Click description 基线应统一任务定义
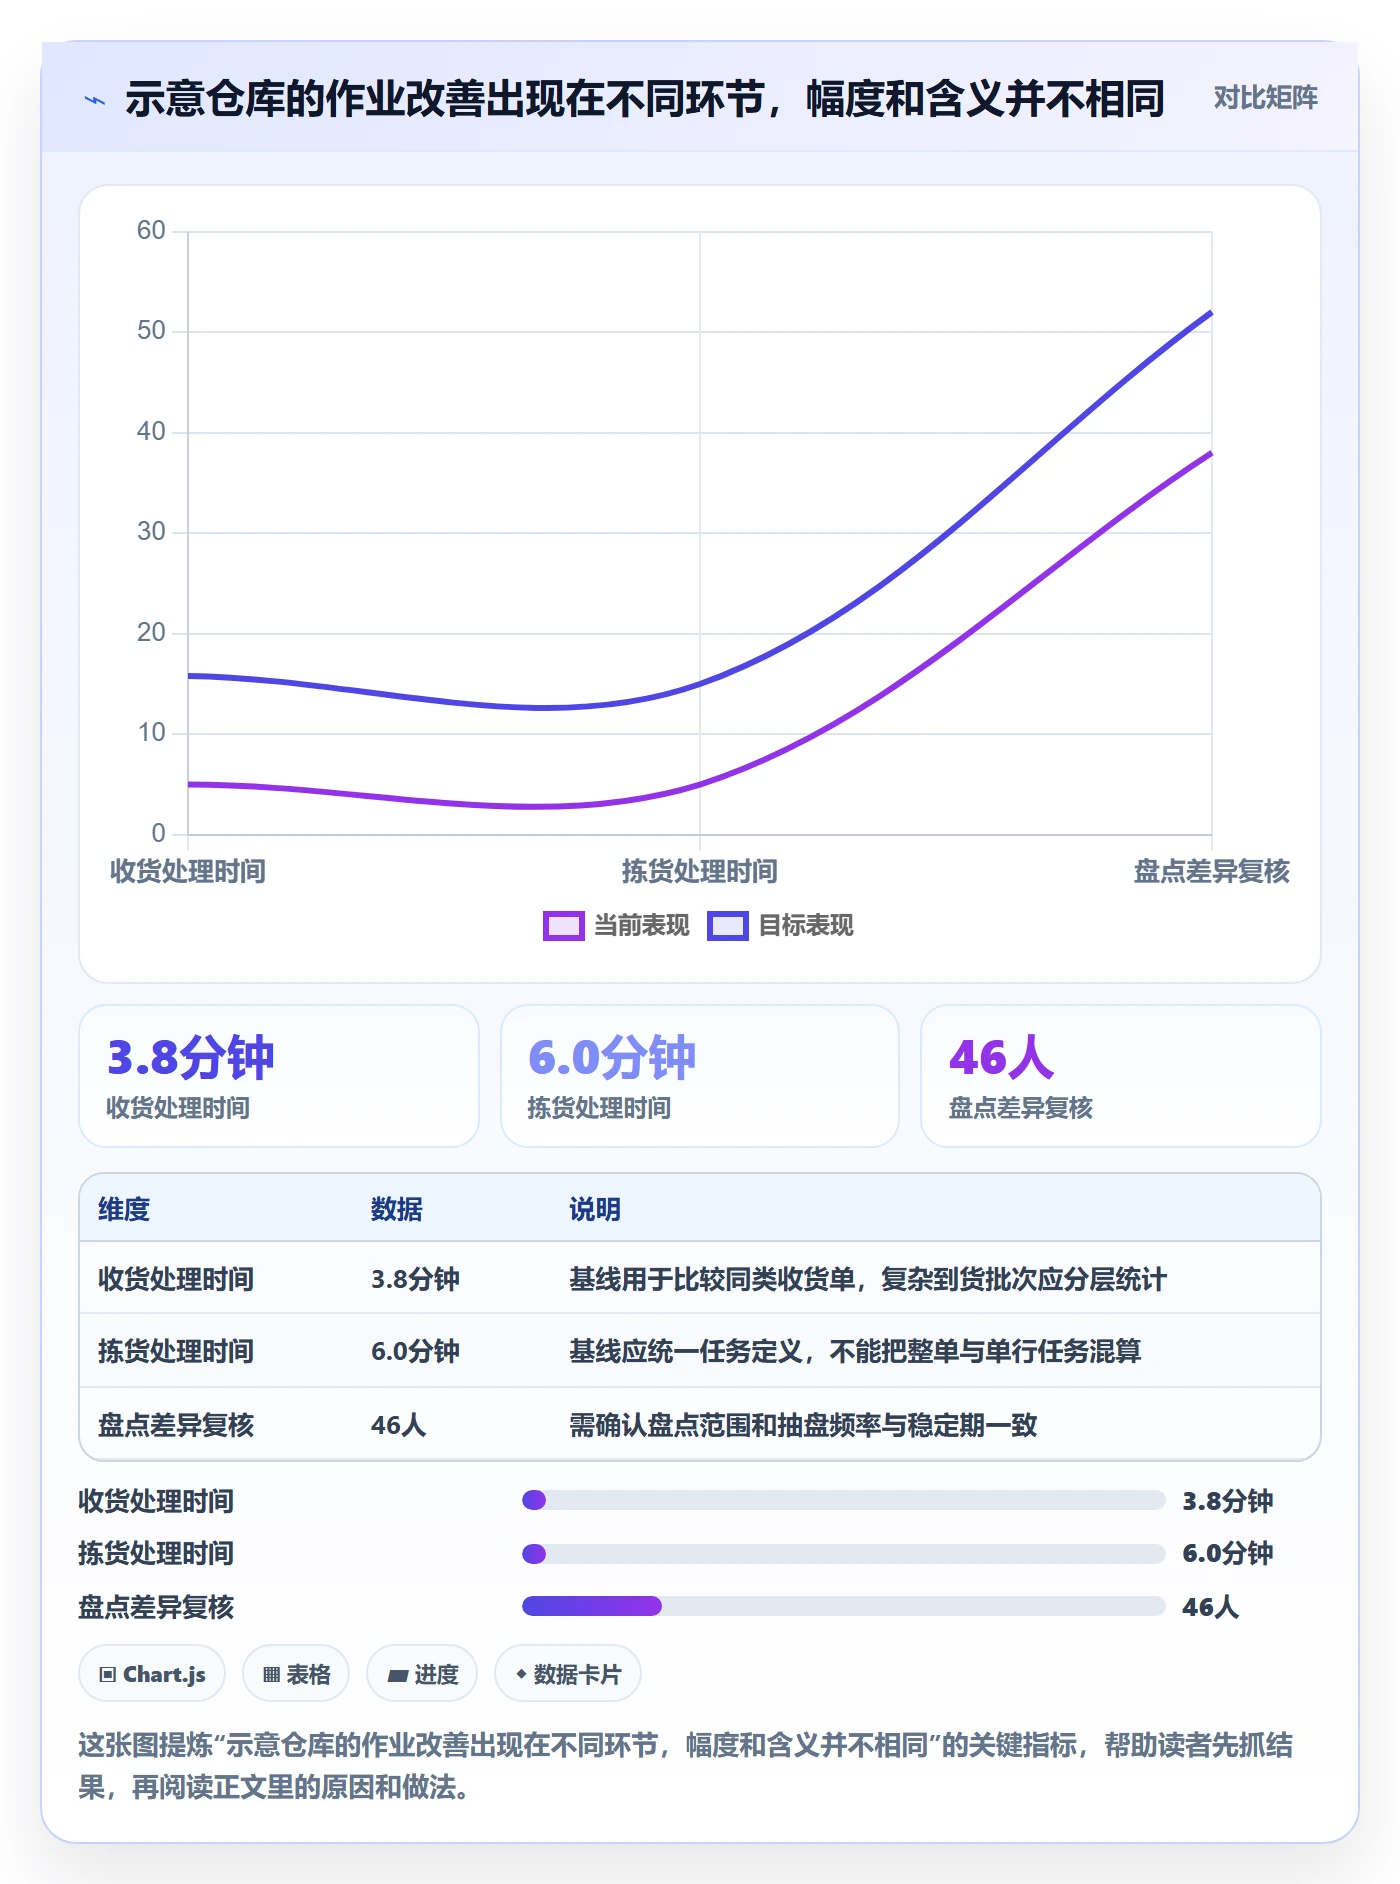The width and height of the screenshot is (1400, 1884). click(855, 1351)
